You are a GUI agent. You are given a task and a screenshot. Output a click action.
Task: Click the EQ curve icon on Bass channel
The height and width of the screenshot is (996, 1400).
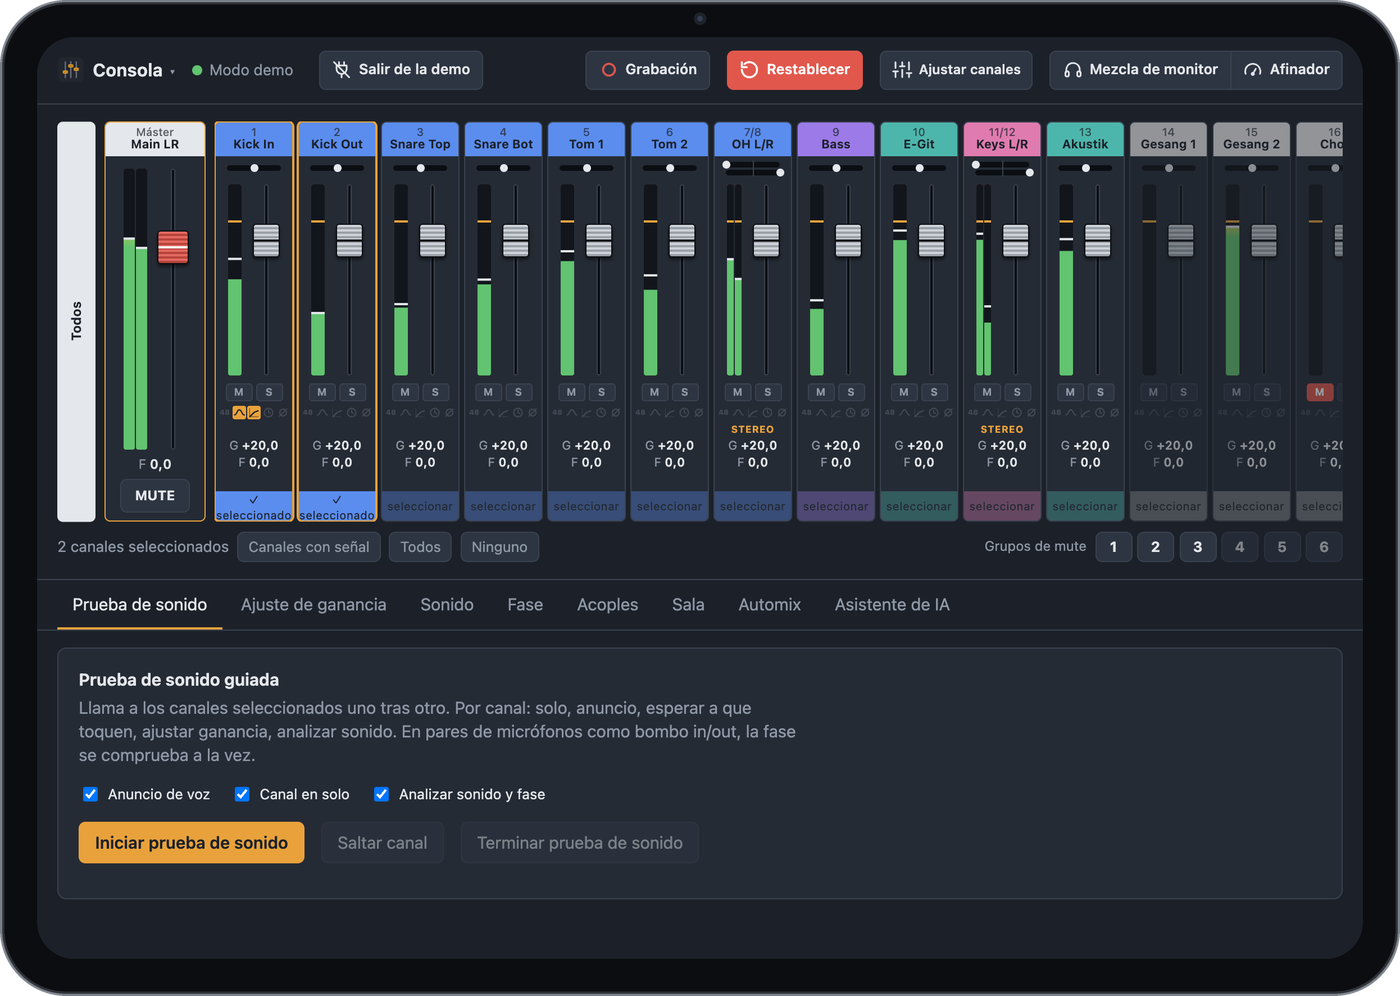(x=821, y=412)
